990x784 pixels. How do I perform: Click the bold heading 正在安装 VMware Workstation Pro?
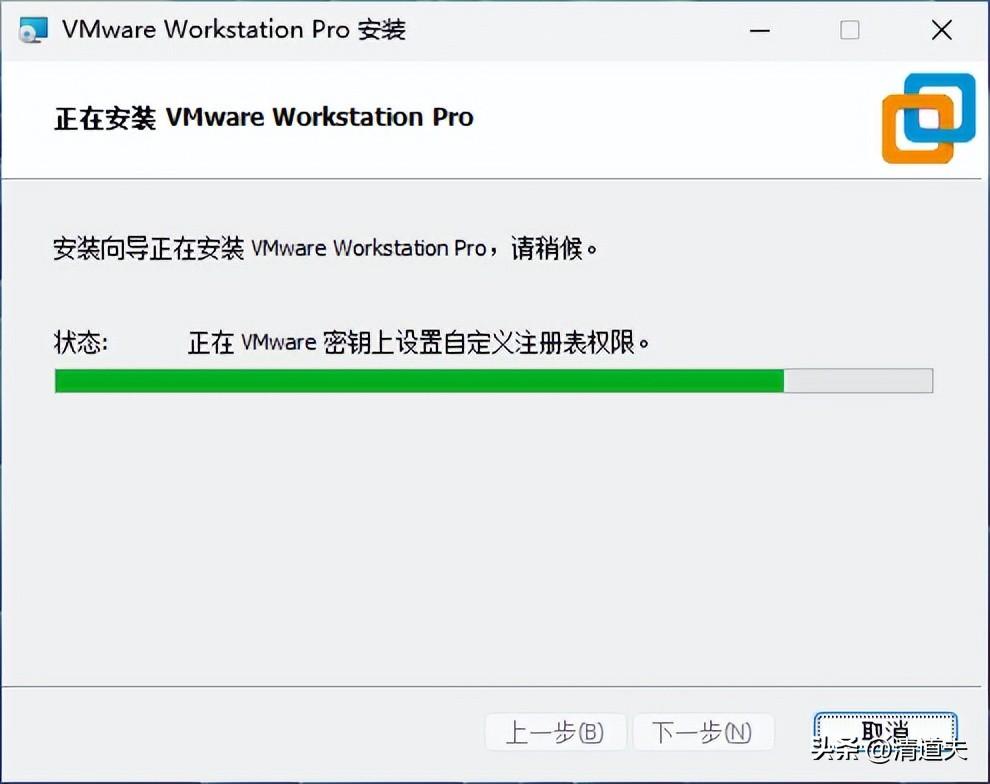(264, 117)
